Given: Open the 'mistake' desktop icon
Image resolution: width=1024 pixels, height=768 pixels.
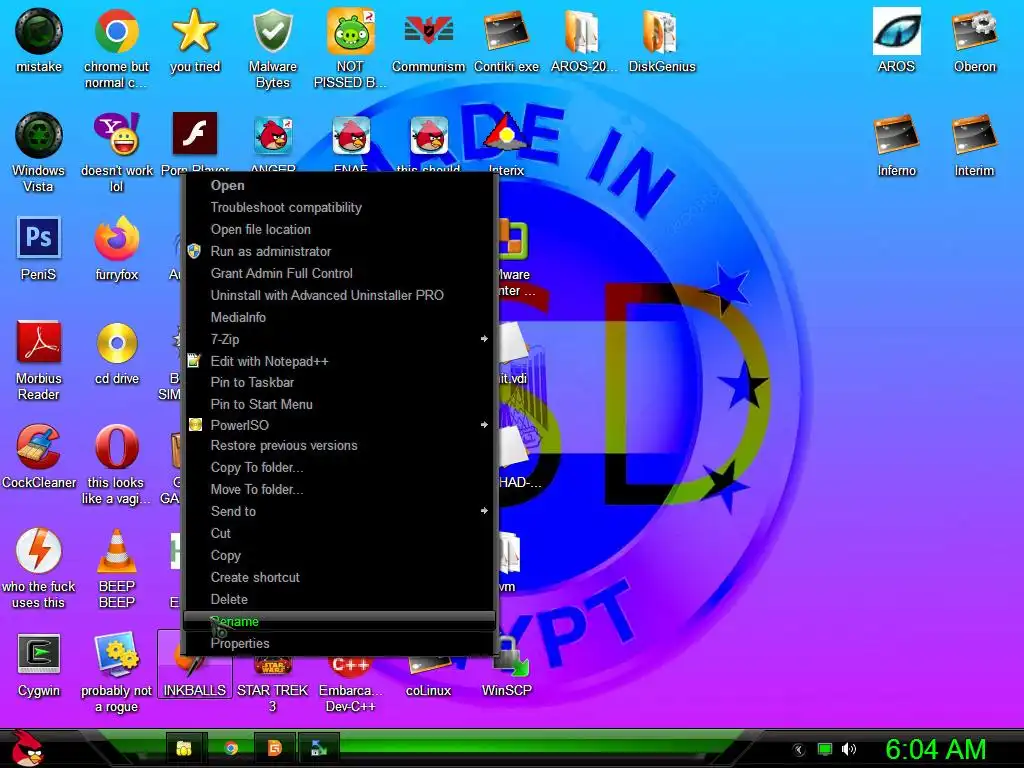Looking at the screenshot, I should [x=39, y=31].
